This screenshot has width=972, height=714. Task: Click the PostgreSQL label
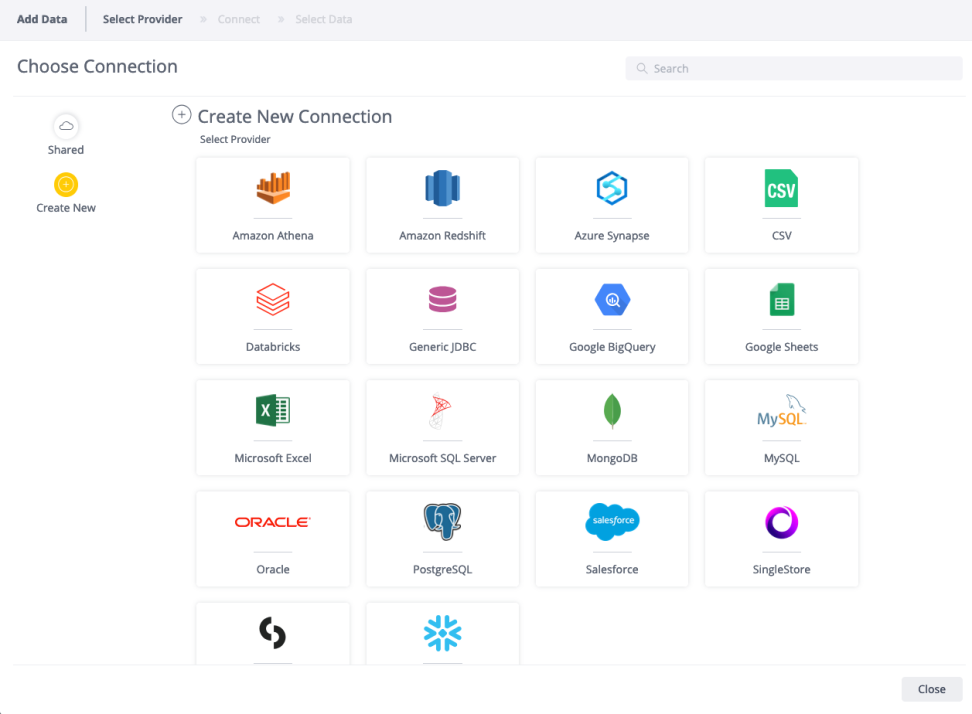point(443,569)
